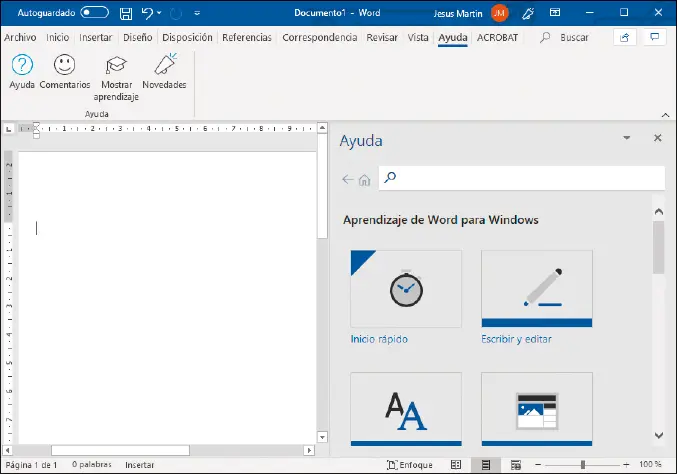Expand the Undo history dropdown arrow
This screenshot has height=474, width=677.
(161, 13)
